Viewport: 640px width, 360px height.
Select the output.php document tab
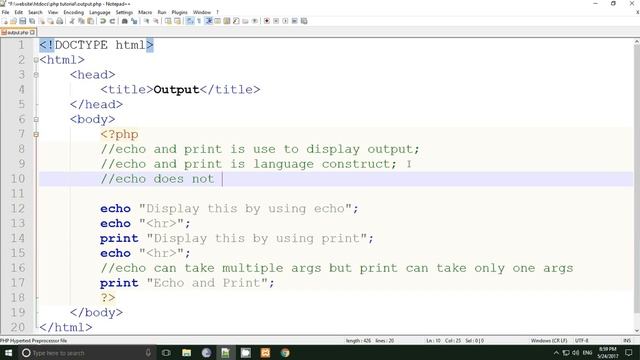click(x=18, y=32)
